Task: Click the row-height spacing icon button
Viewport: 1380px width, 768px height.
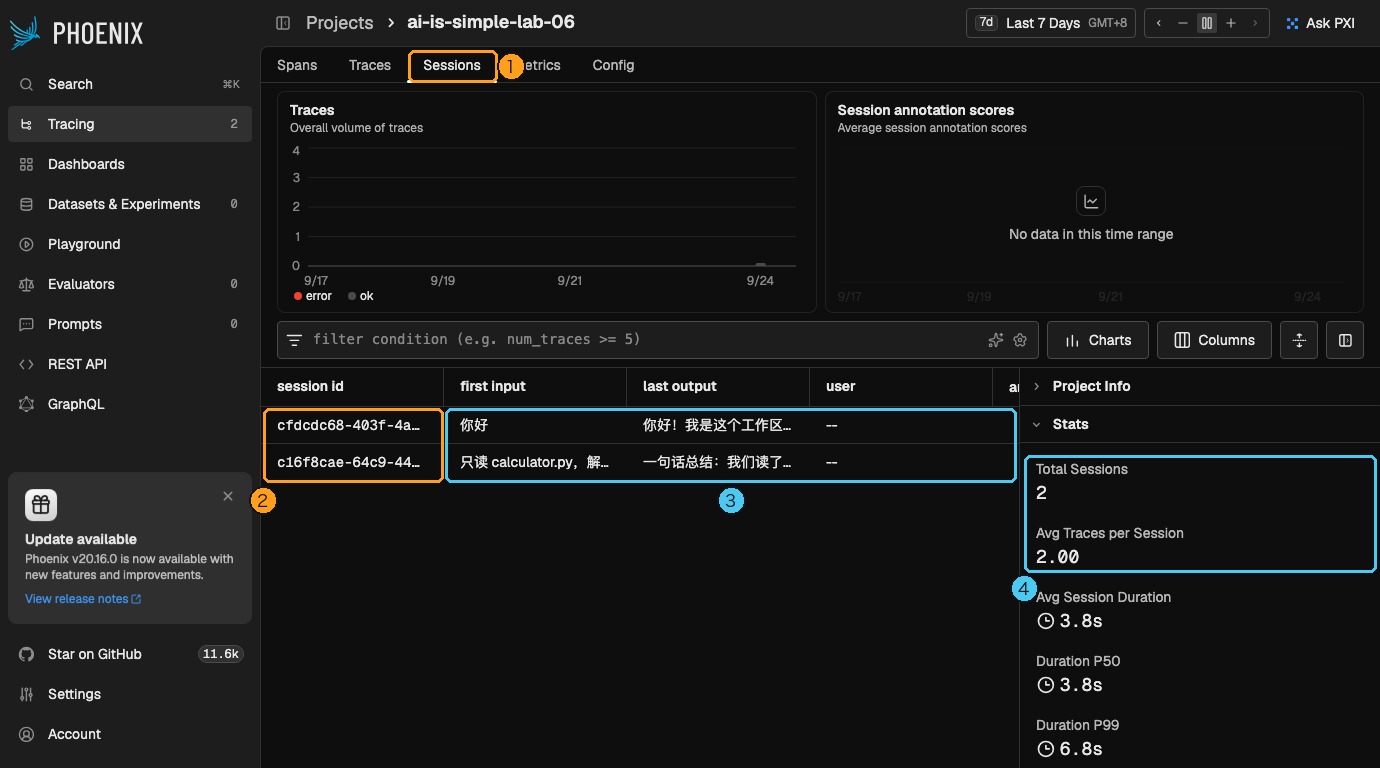Action: click(x=1299, y=340)
